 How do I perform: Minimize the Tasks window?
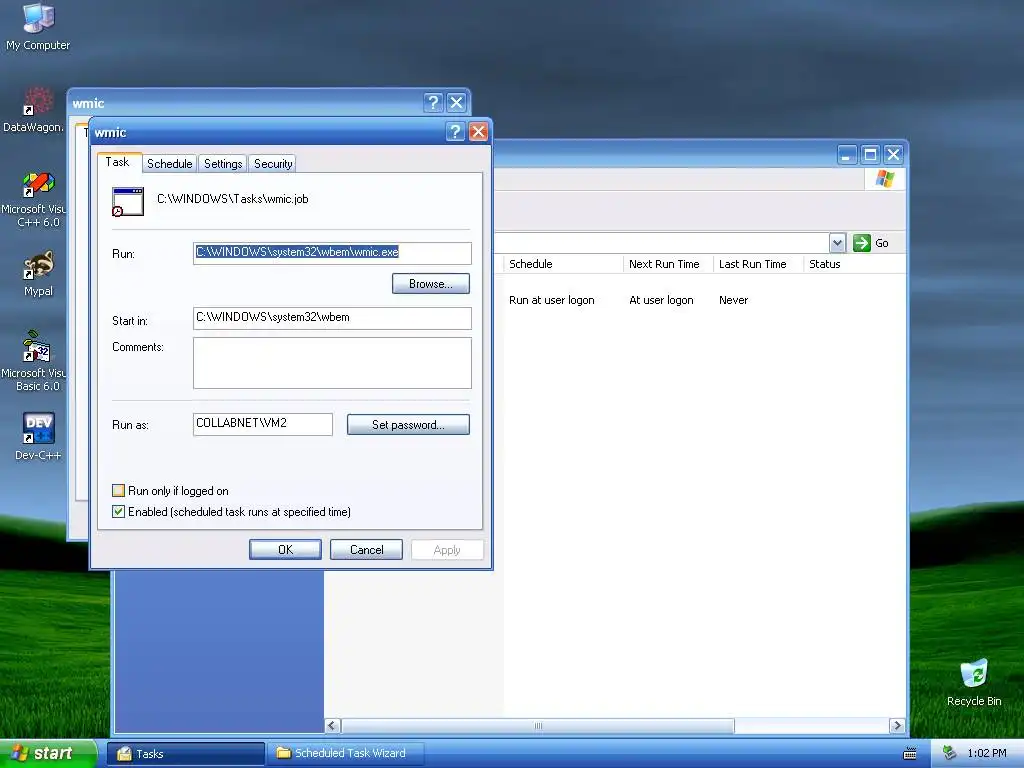click(x=846, y=155)
